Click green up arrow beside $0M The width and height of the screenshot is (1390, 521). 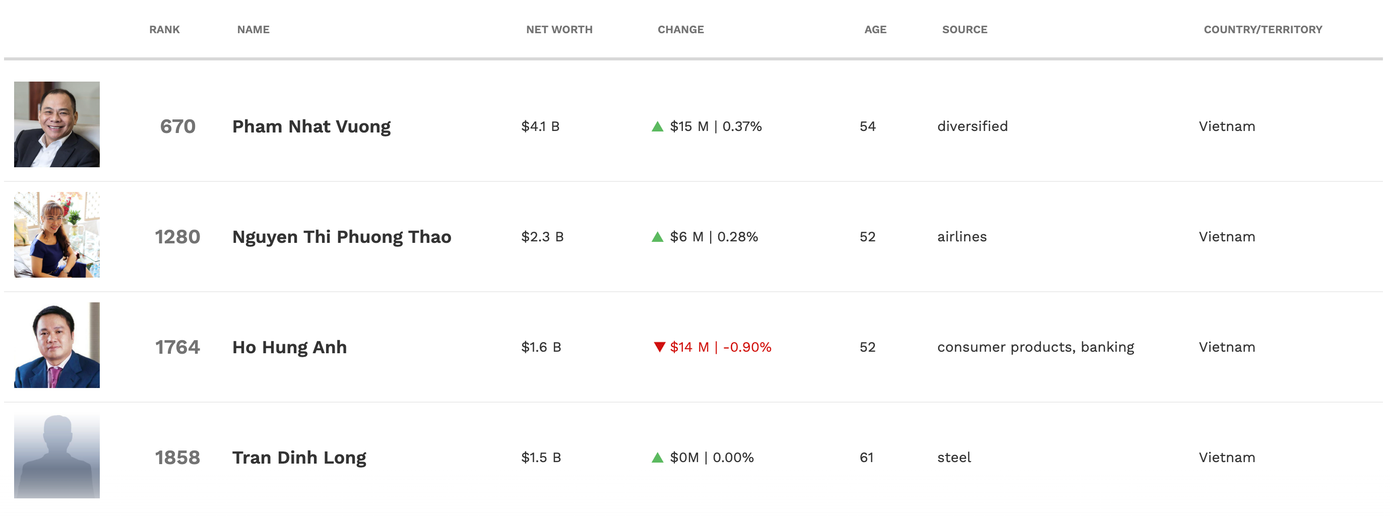(658, 458)
